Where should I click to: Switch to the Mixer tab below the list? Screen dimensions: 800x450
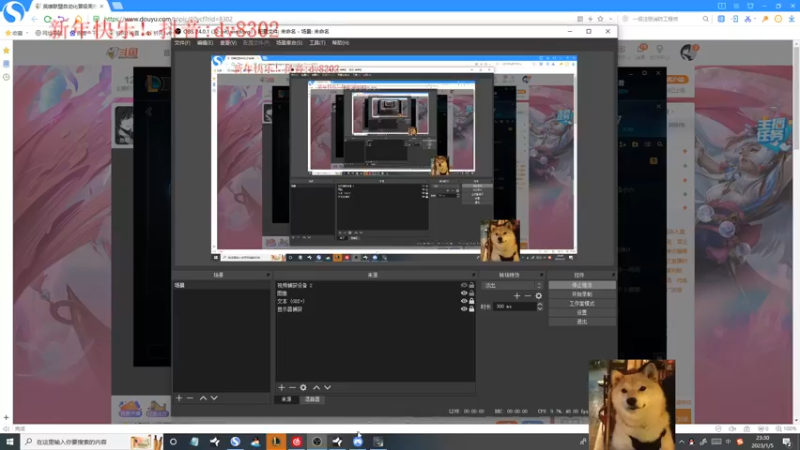click(x=312, y=399)
